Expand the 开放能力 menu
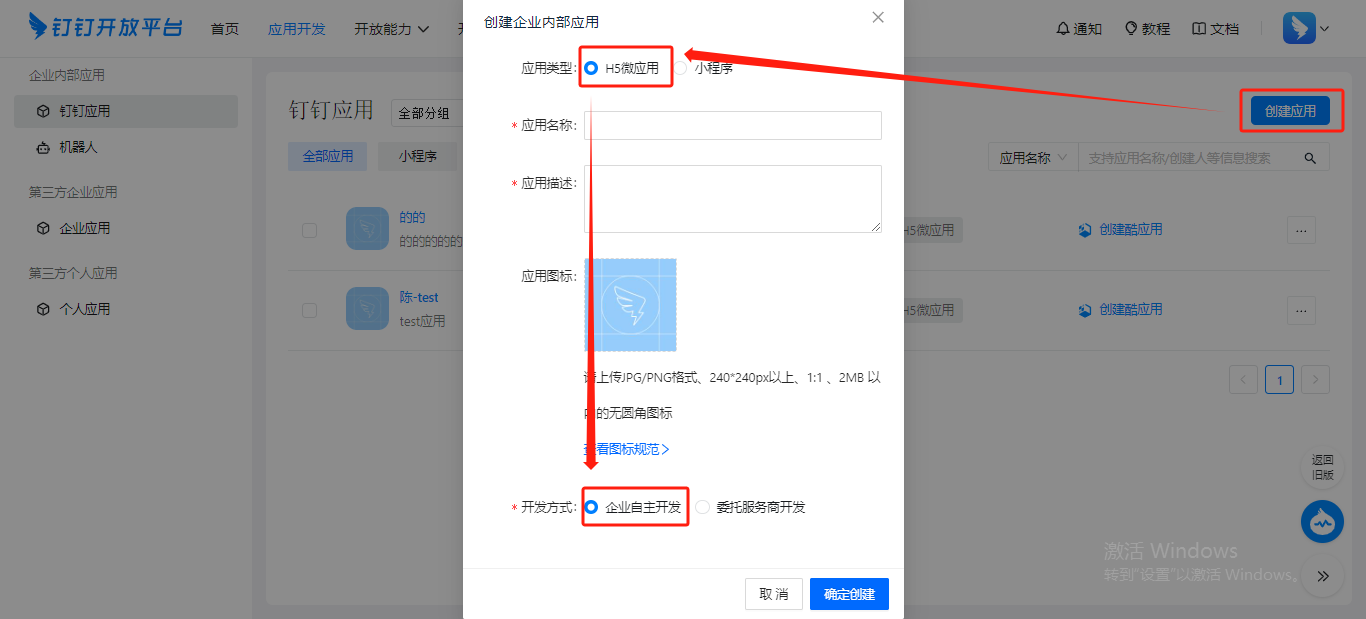Screen dimensions: 1366x619 392,29
